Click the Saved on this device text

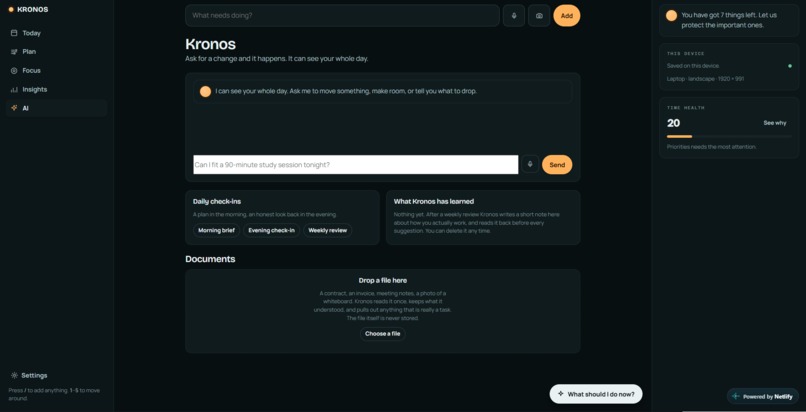click(x=693, y=66)
